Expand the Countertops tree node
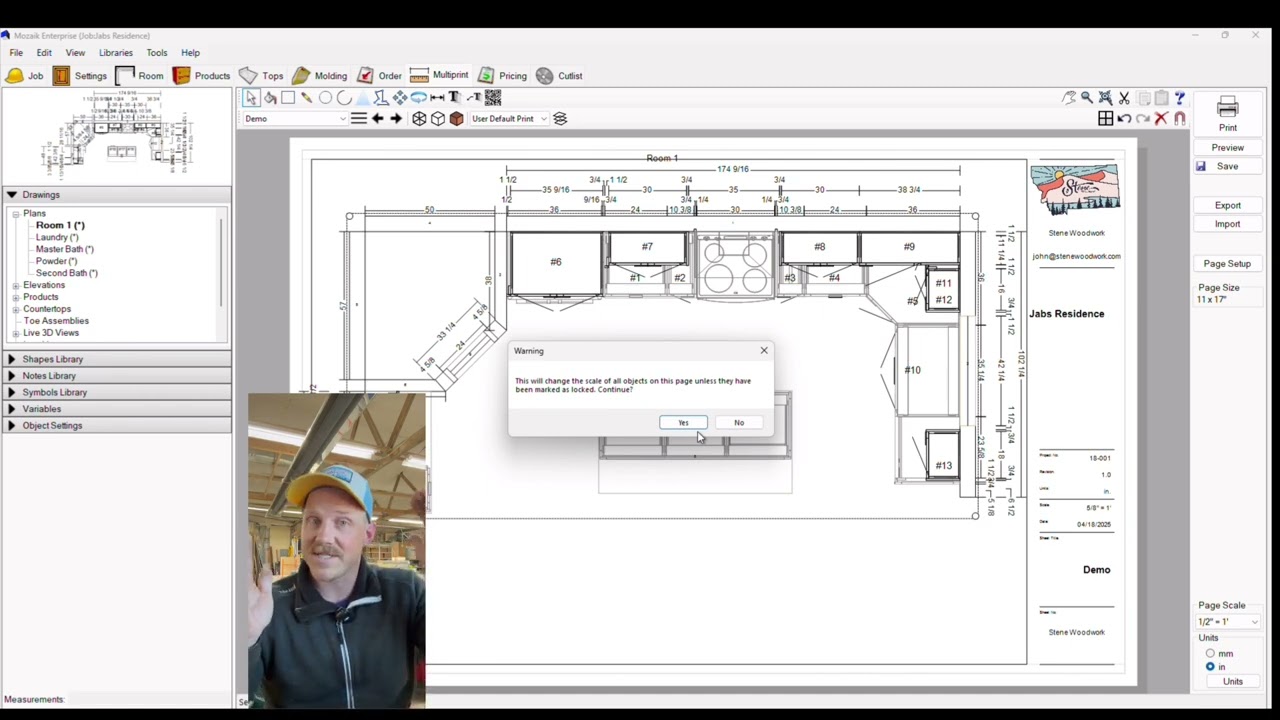The image size is (1280, 720). (16, 309)
